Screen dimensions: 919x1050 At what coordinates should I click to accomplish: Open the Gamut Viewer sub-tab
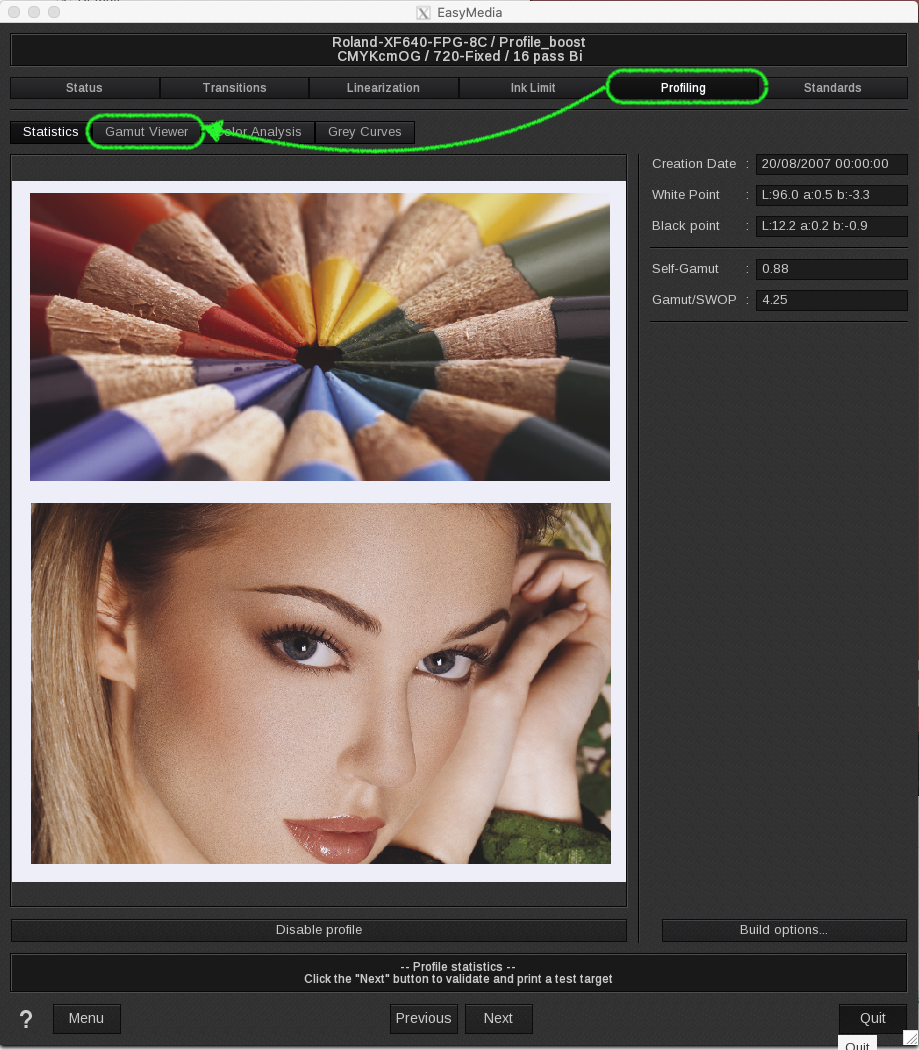click(146, 132)
